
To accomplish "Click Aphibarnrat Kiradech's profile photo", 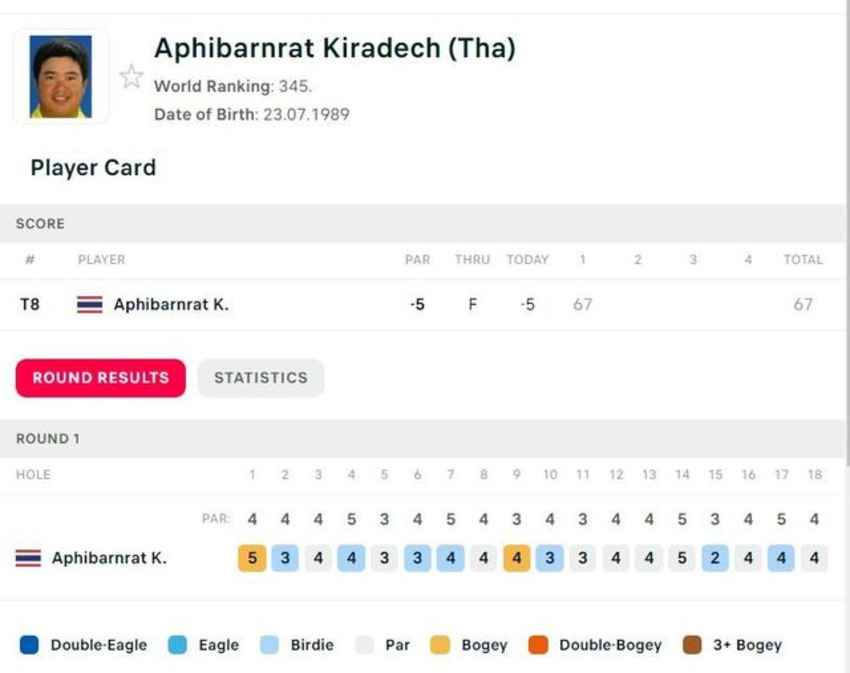I will pyautogui.click(x=61, y=77).
